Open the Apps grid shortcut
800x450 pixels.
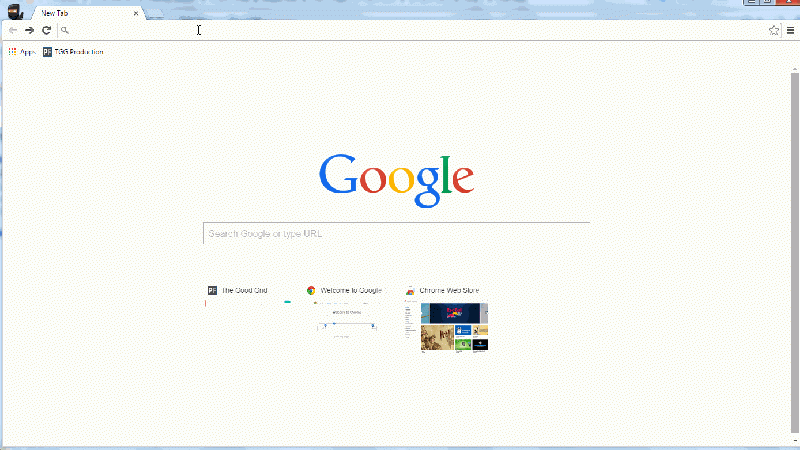tap(21, 52)
